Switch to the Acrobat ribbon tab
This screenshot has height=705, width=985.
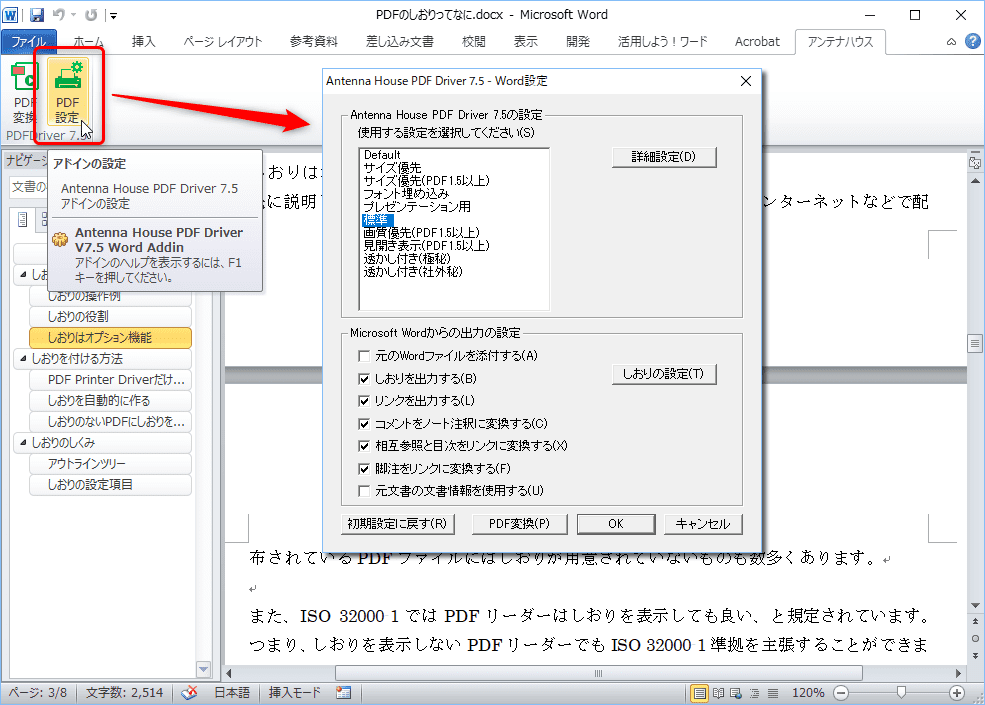(x=756, y=42)
